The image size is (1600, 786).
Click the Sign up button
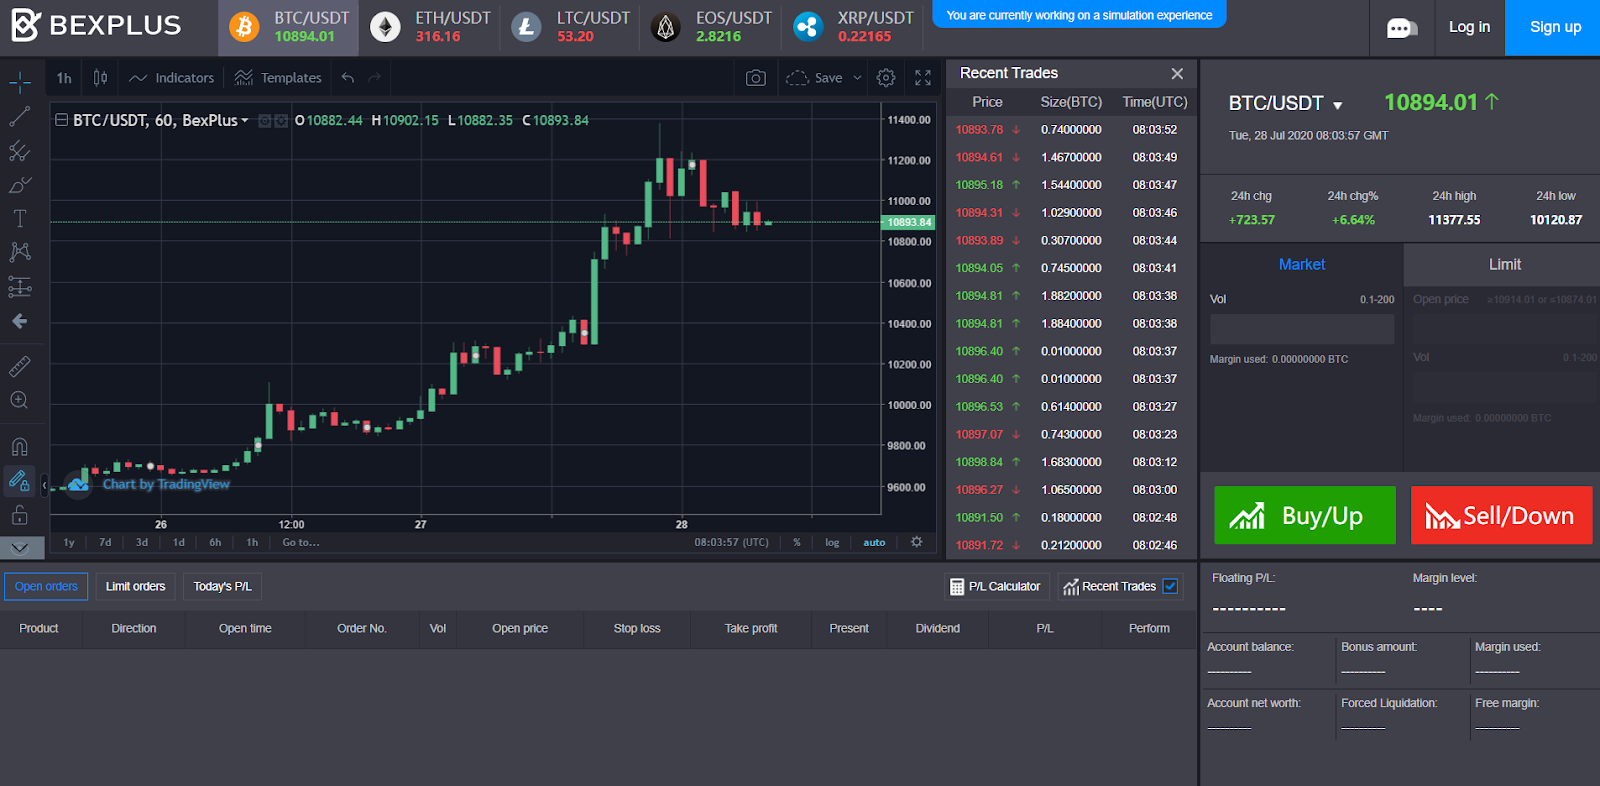[x=1555, y=27]
